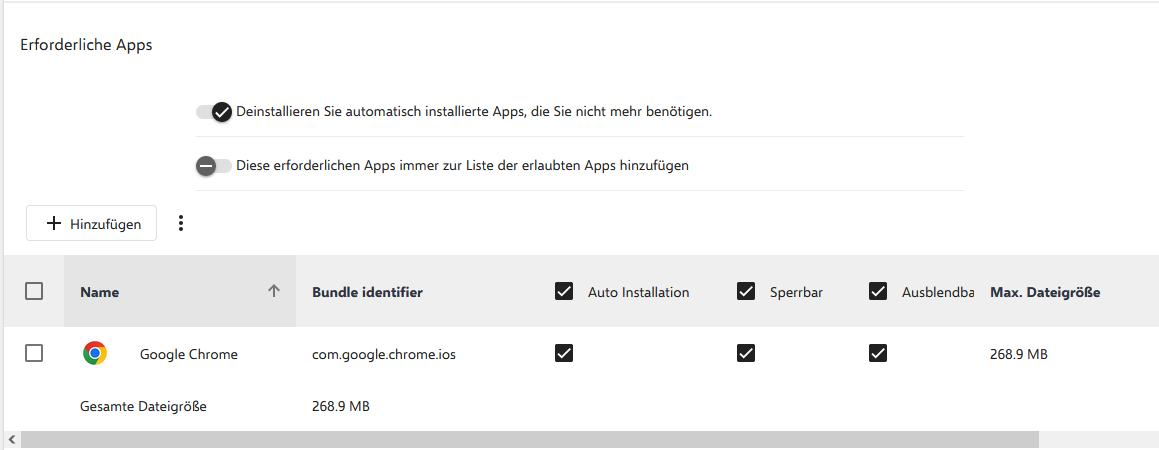Screen dimensions: 1159x450
Task: Click the Hinzufügen button
Action: click(x=91, y=224)
